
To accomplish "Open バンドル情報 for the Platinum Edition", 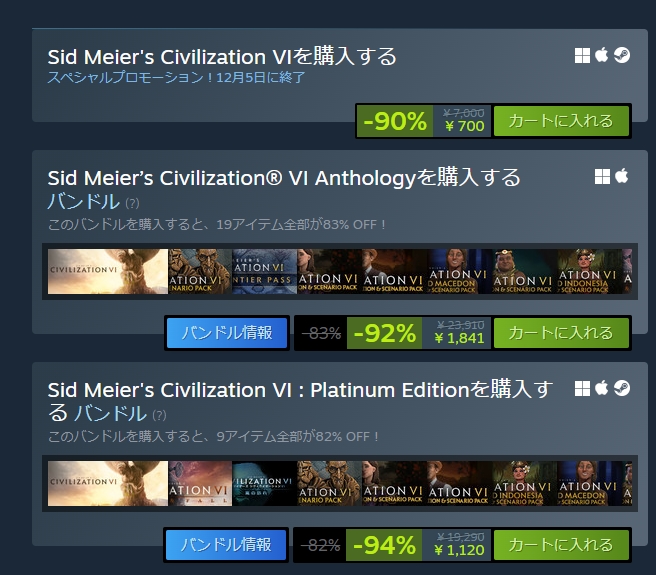I will [x=227, y=545].
